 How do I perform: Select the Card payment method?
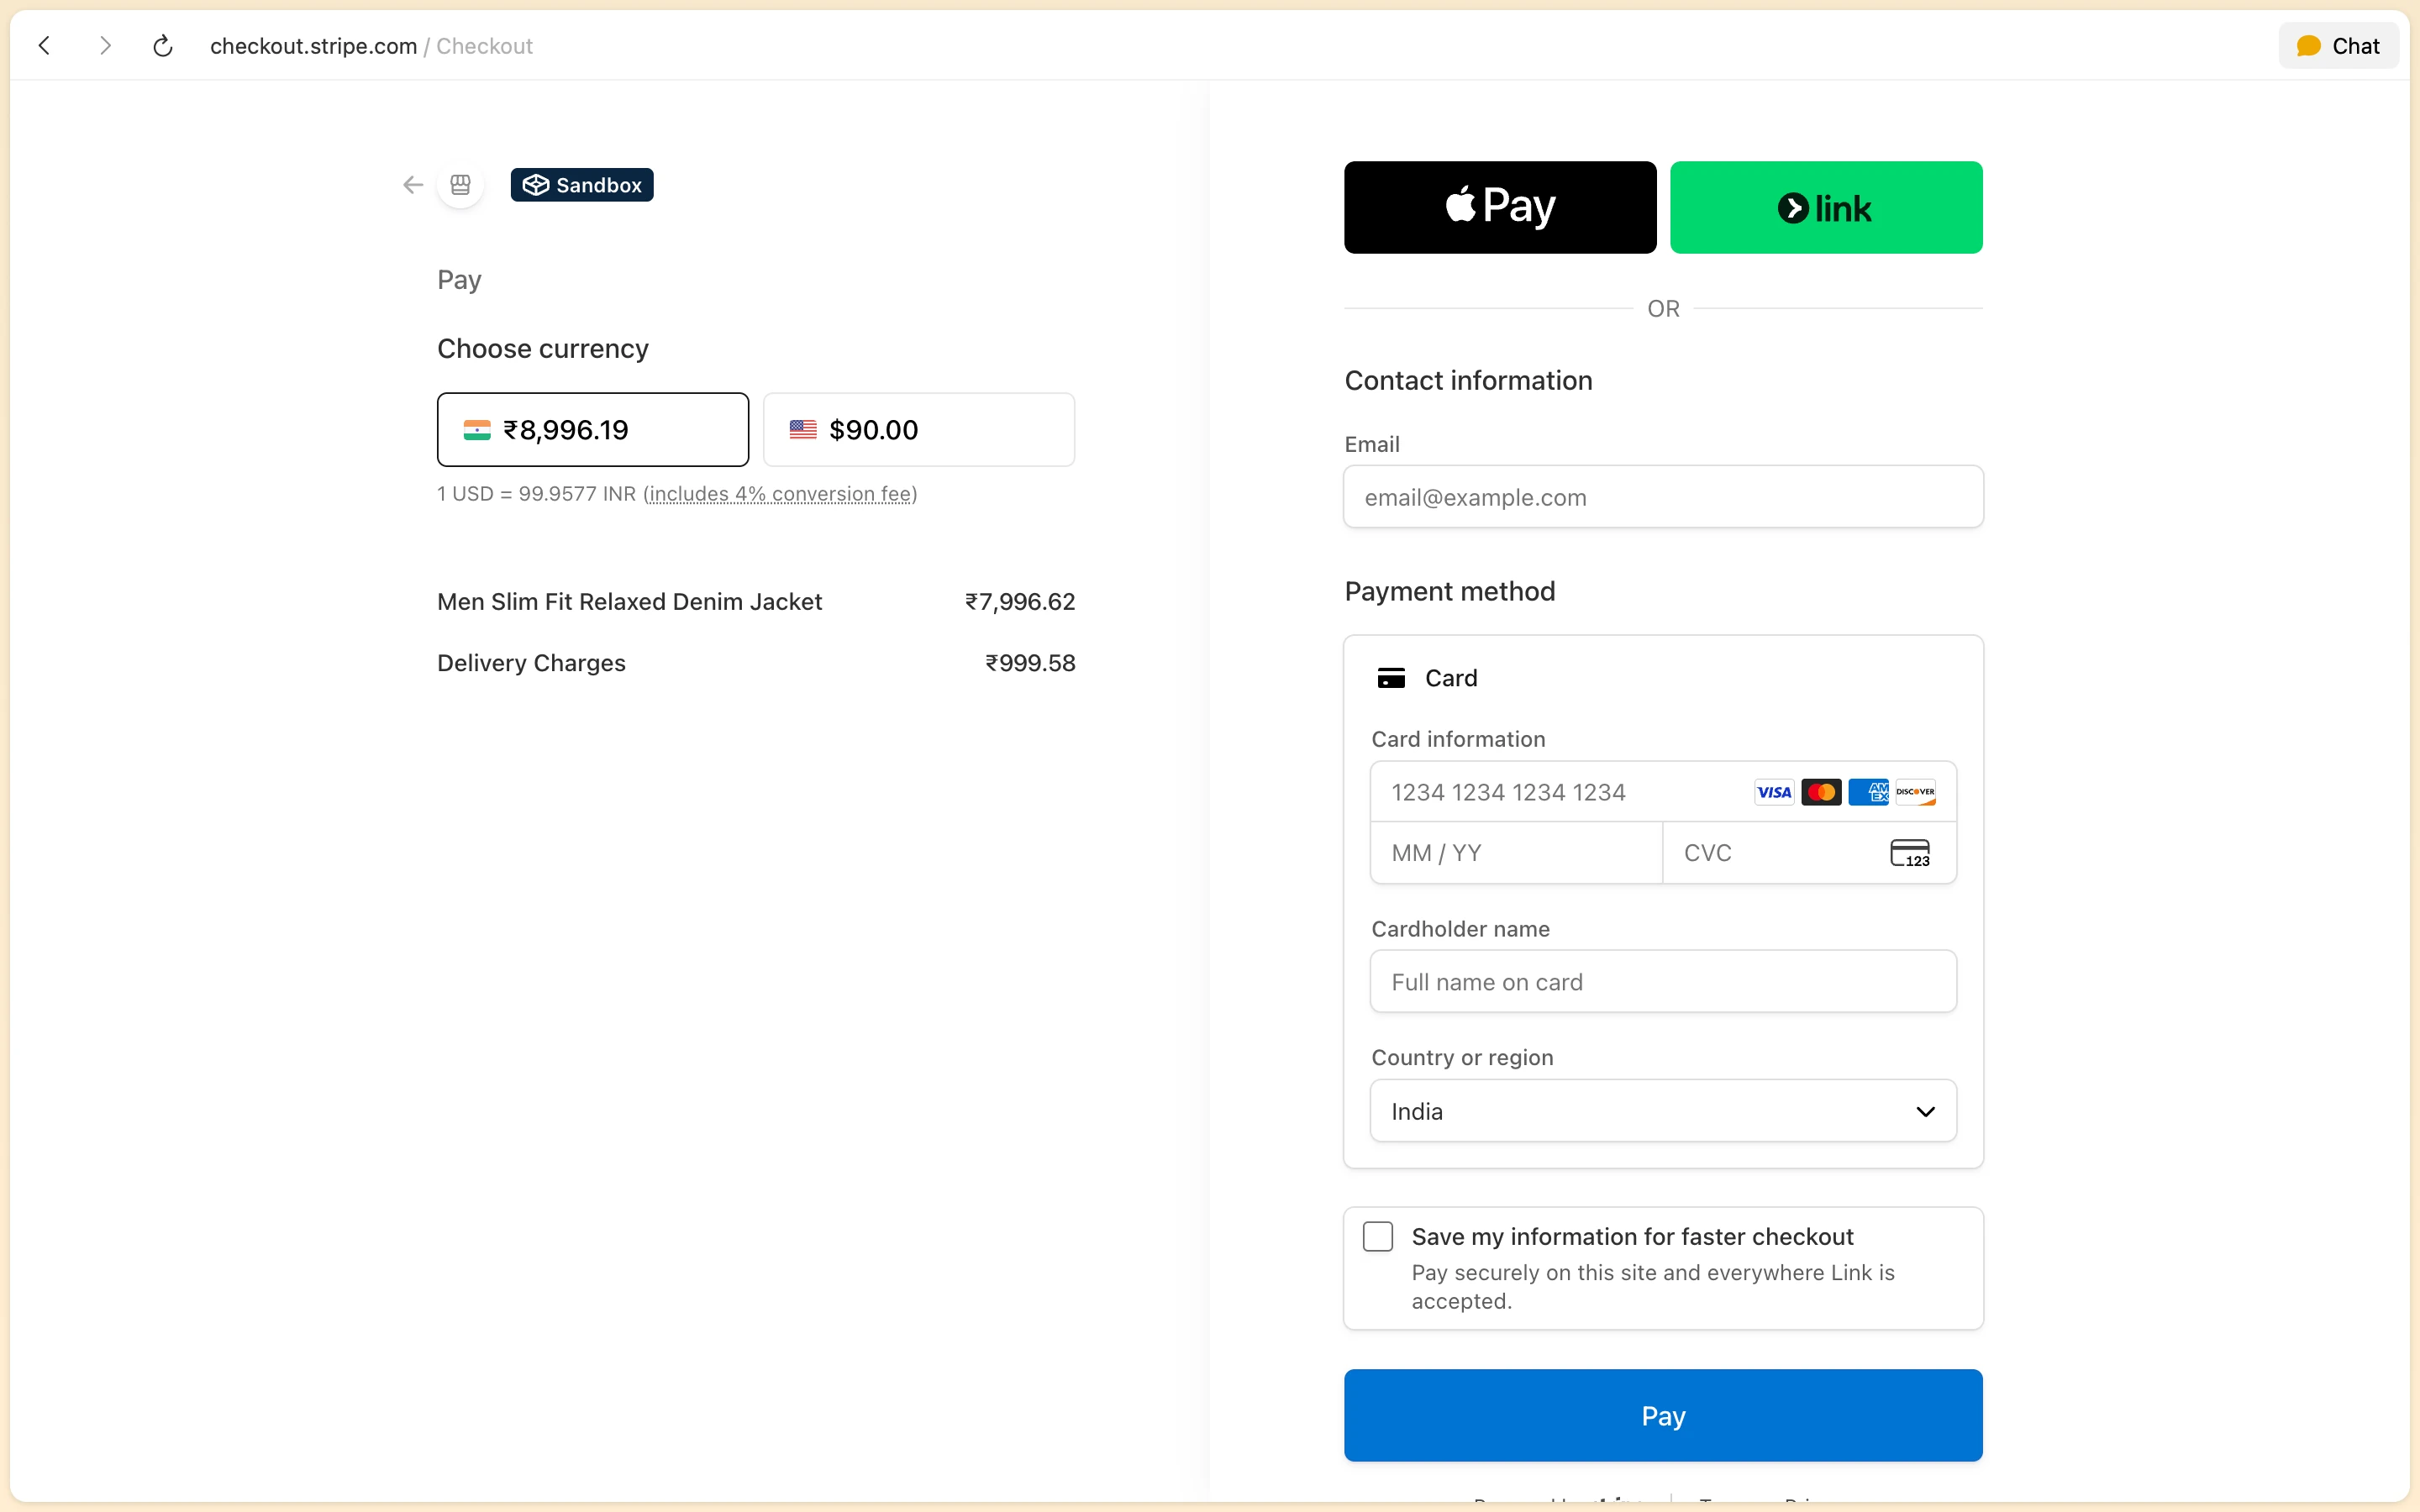[1663, 678]
